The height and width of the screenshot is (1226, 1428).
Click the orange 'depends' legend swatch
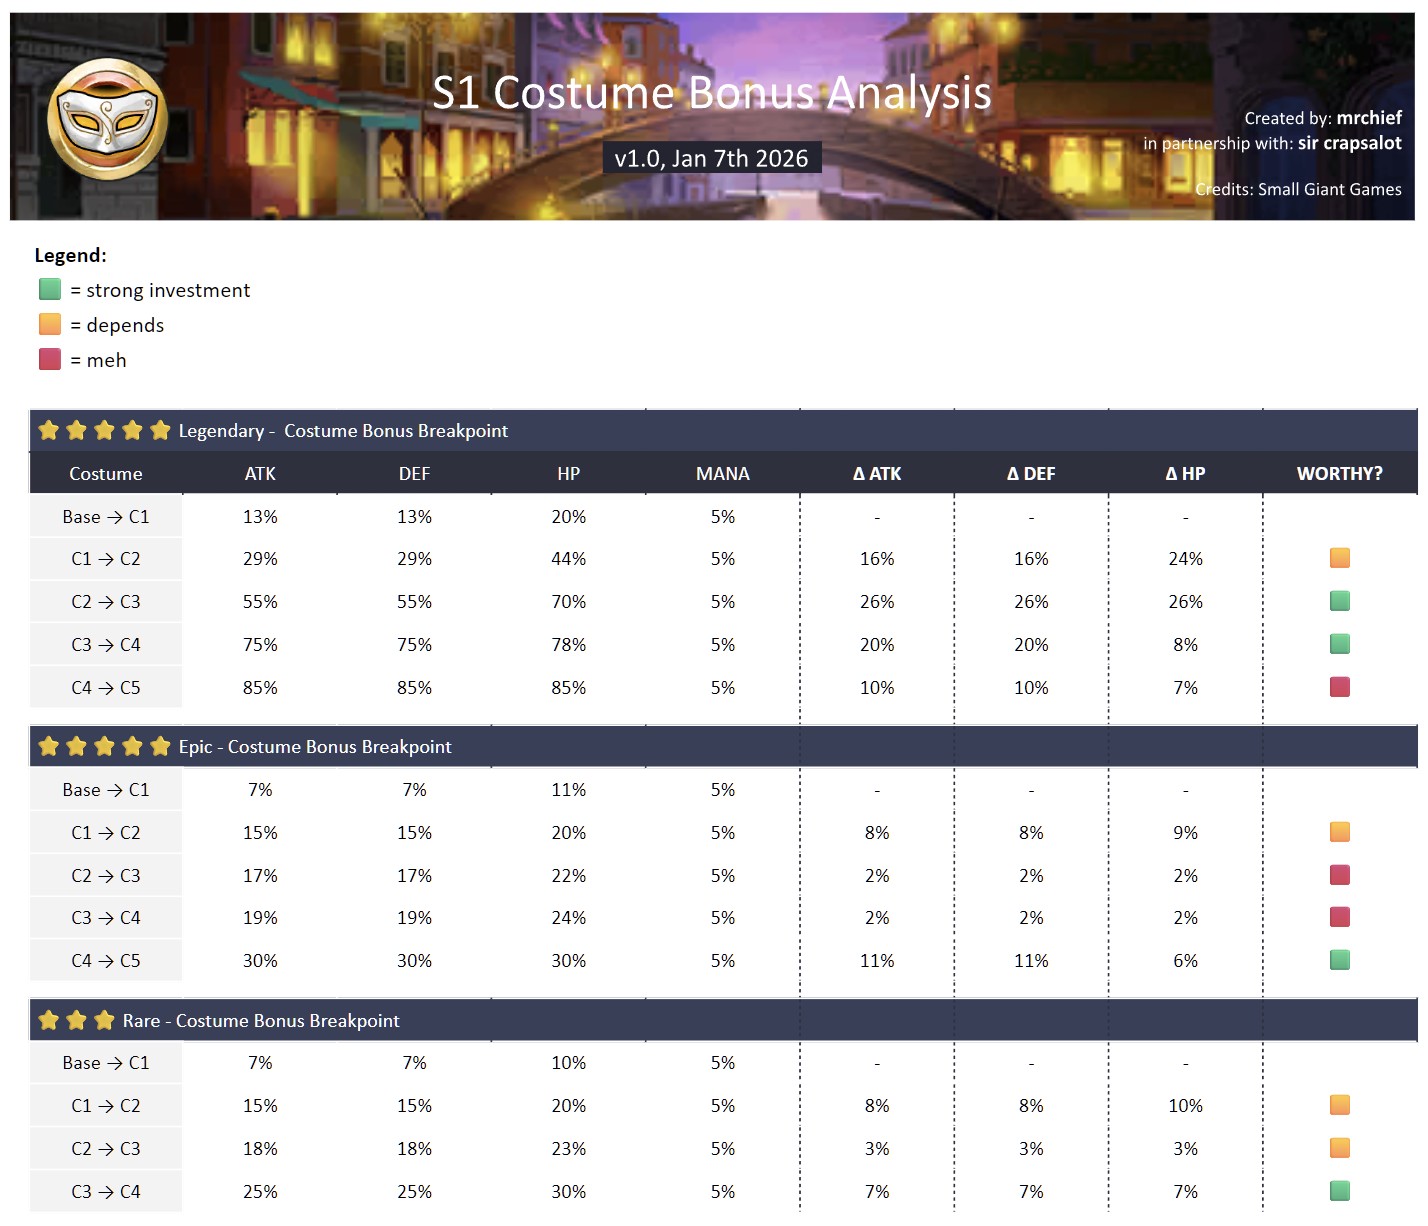click(x=50, y=325)
